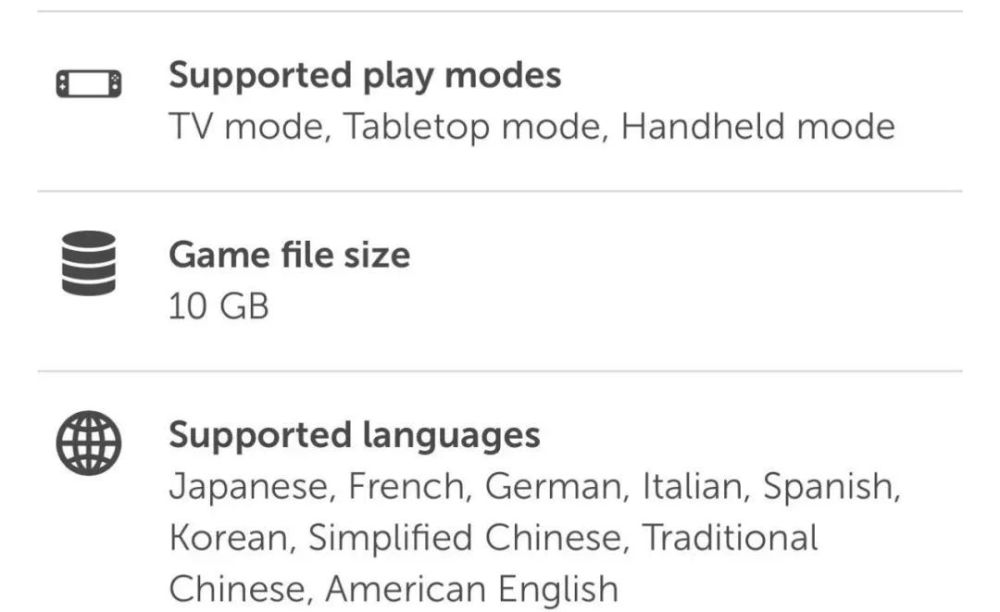Click 'TV mode' in play modes
The height and width of the screenshot is (612, 1000).
tap(246, 127)
